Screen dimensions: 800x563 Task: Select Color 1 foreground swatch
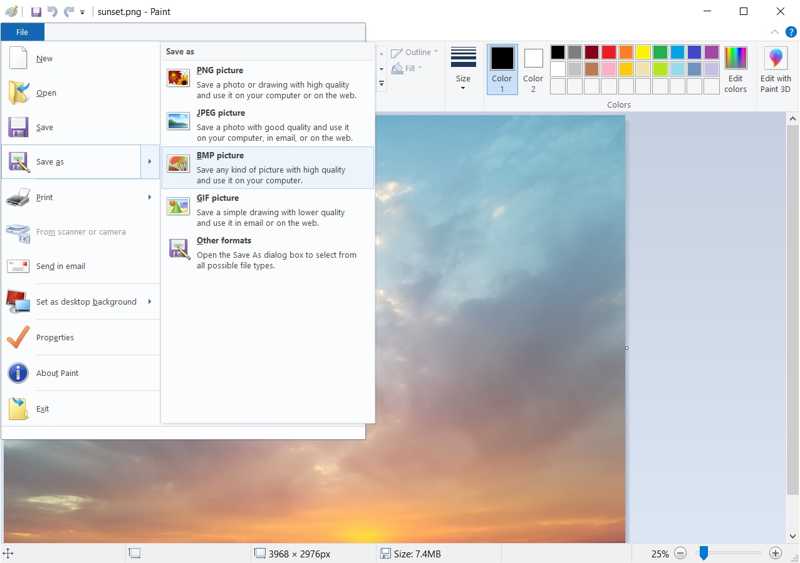(502, 68)
